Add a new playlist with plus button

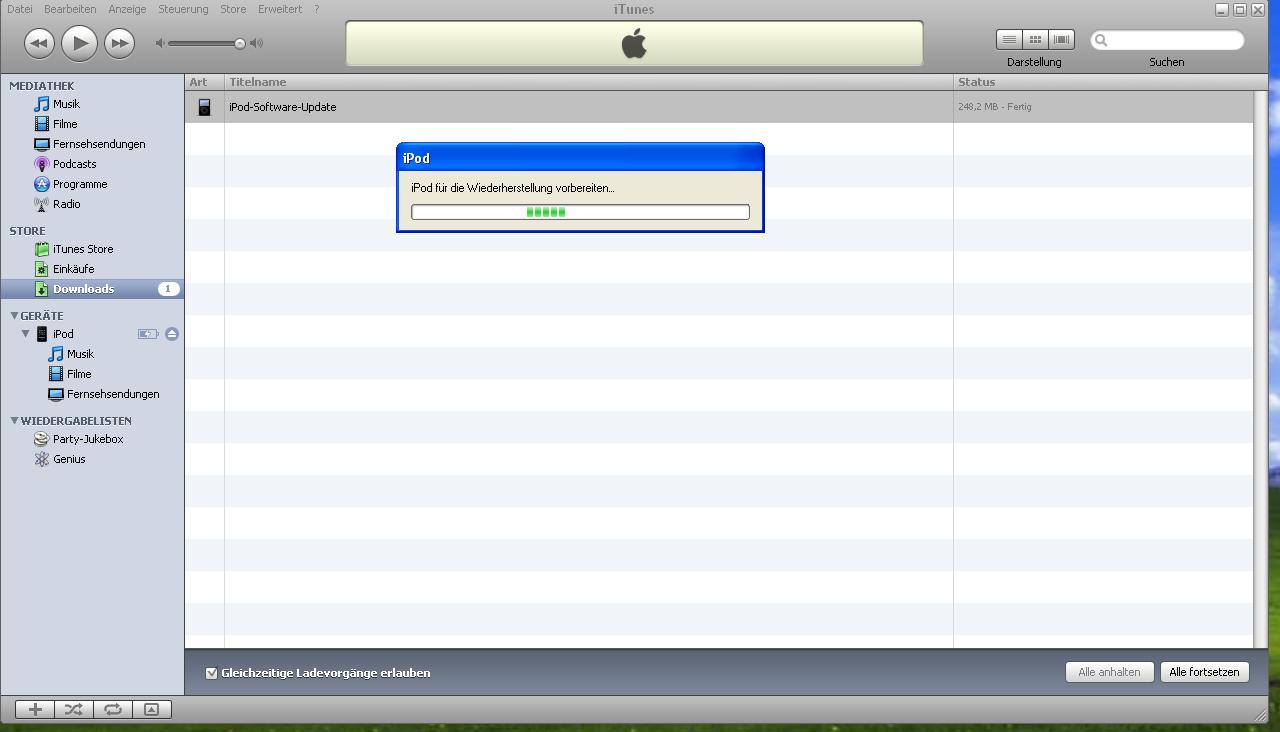tap(35, 709)
